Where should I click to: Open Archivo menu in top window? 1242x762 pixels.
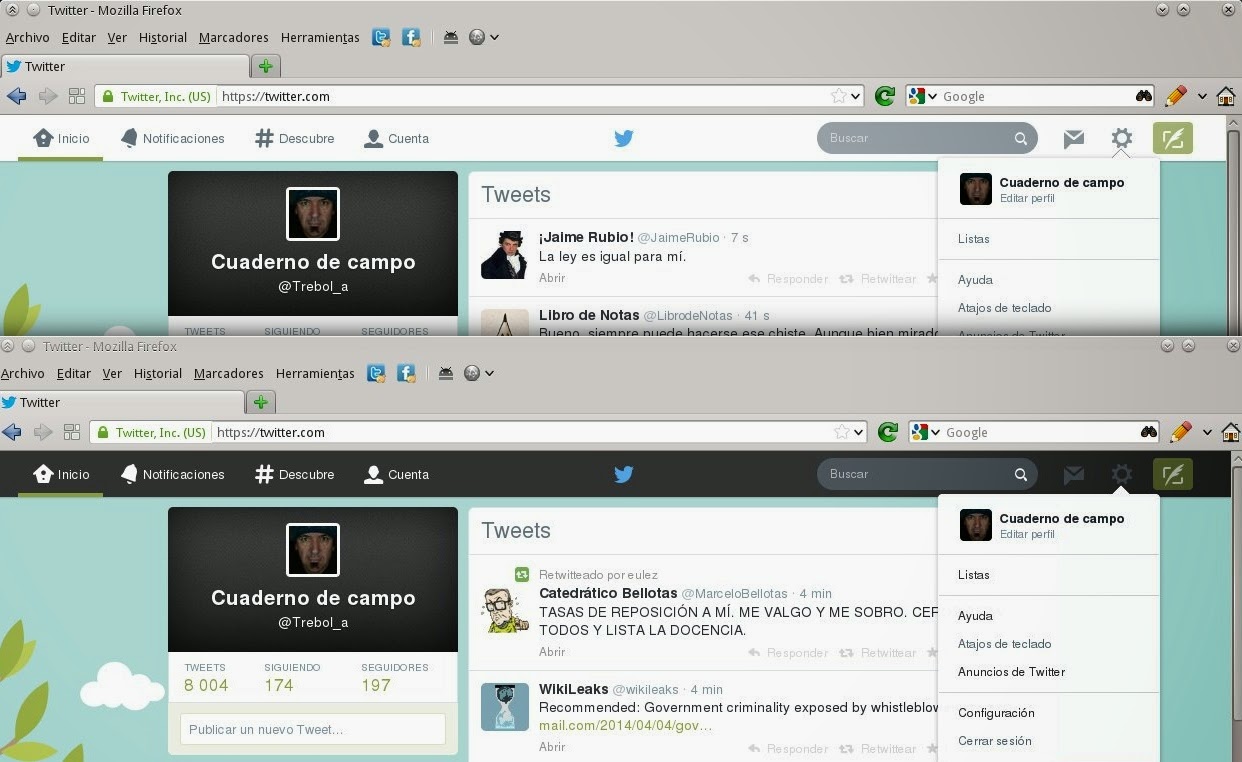tap(27, 37)
